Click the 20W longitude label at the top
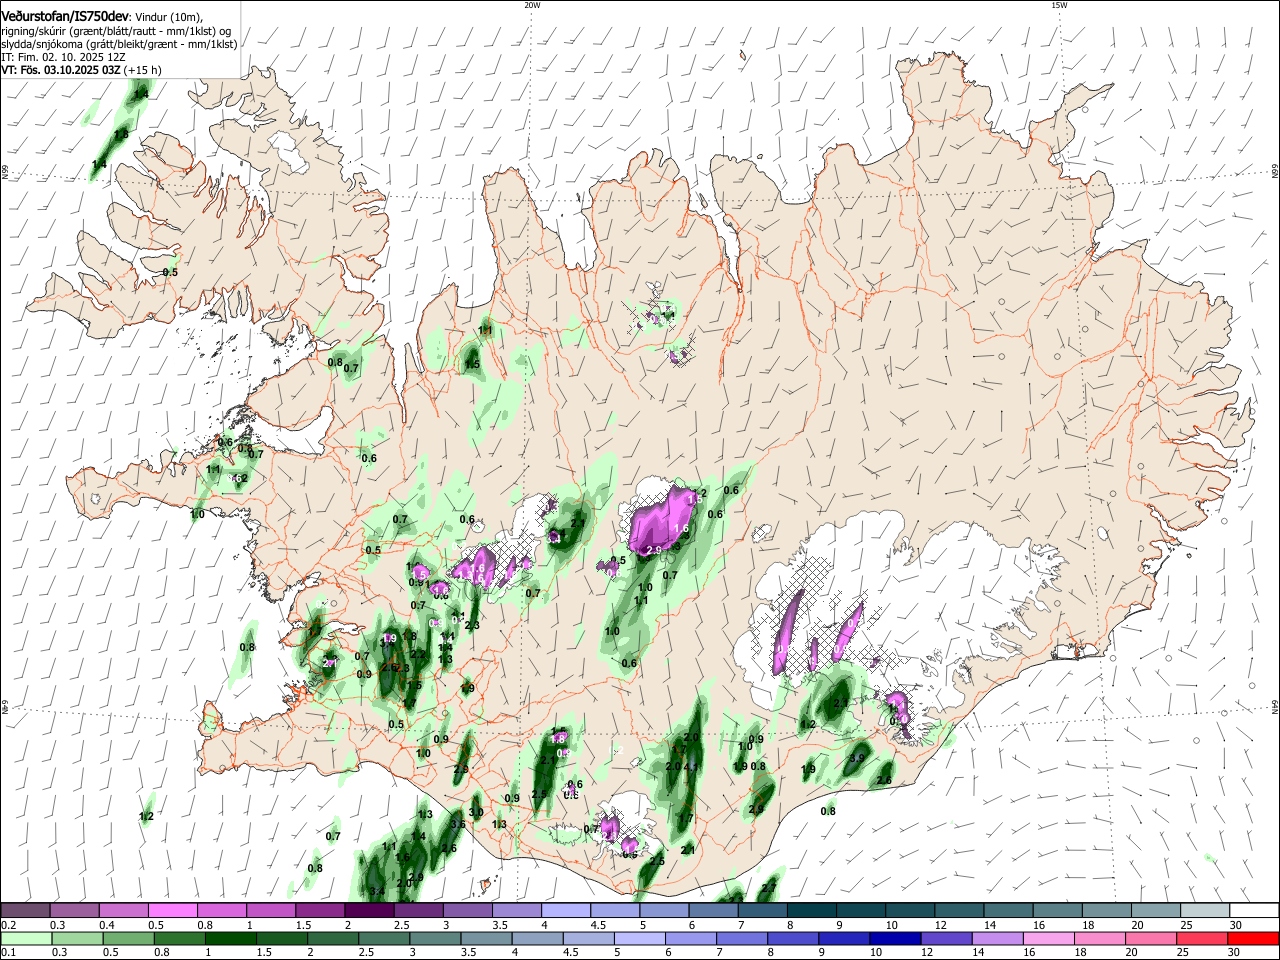Viewport: 1280px width, 960px height. click(532, 5)
